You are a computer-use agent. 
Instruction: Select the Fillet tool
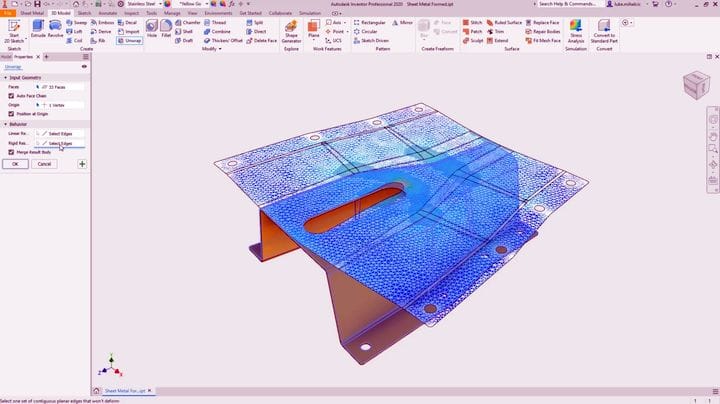click(168, 26)
